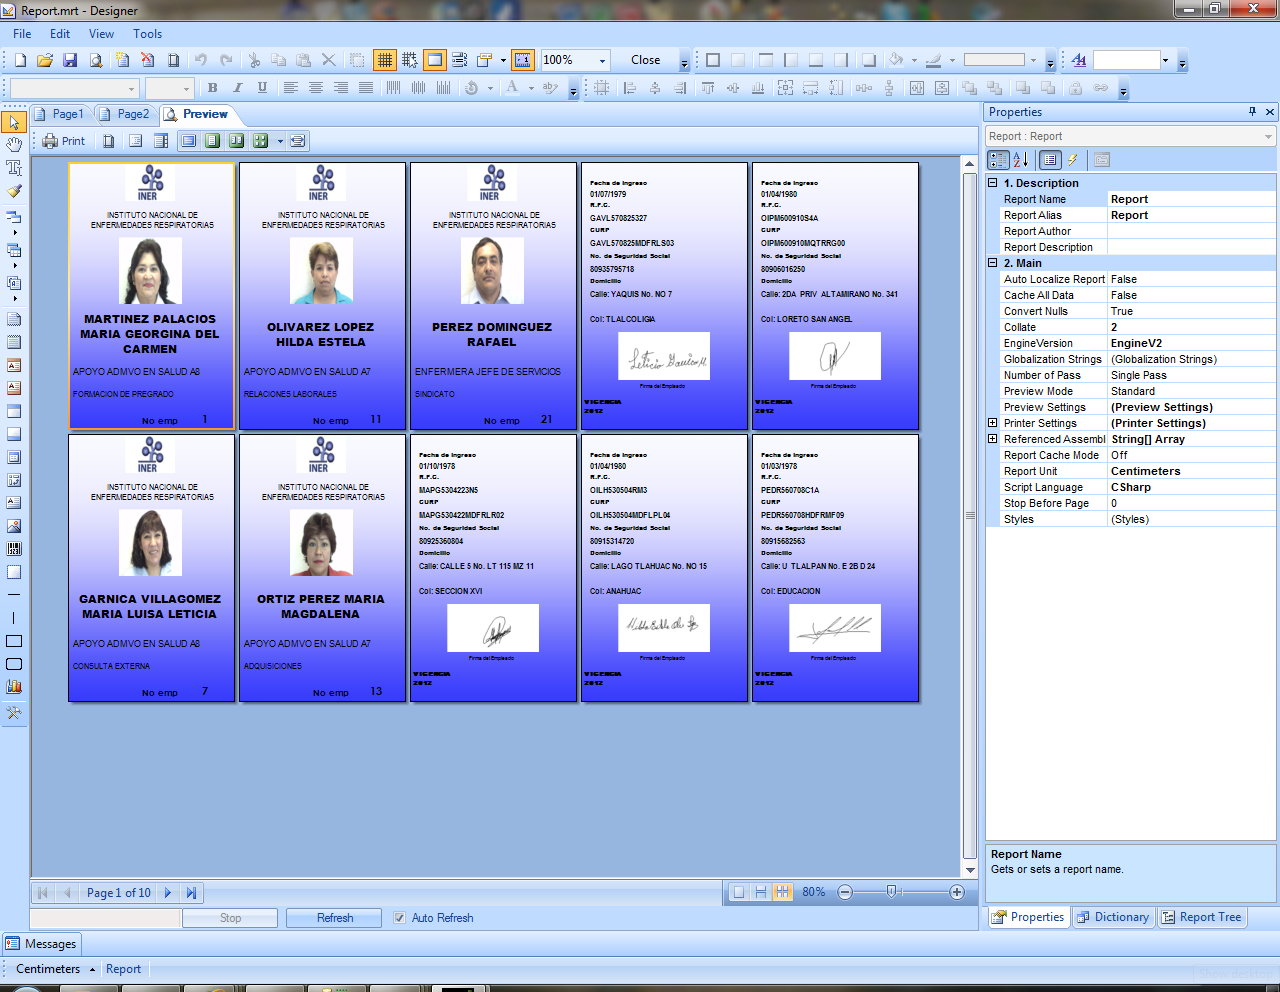
Task: Click the Close button in toolbar
Action: [x=645, y=60]
